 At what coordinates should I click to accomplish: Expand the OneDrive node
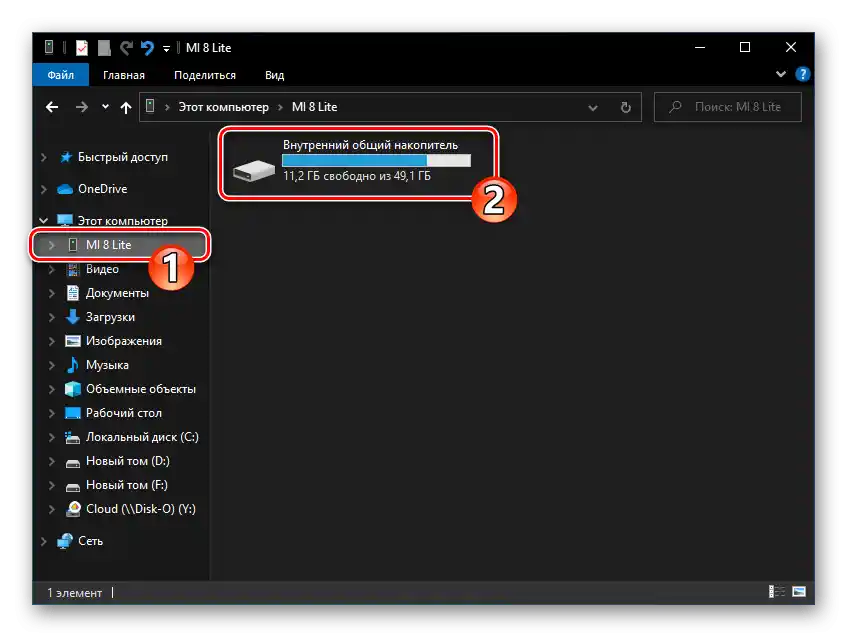click(x=44, y=189)
